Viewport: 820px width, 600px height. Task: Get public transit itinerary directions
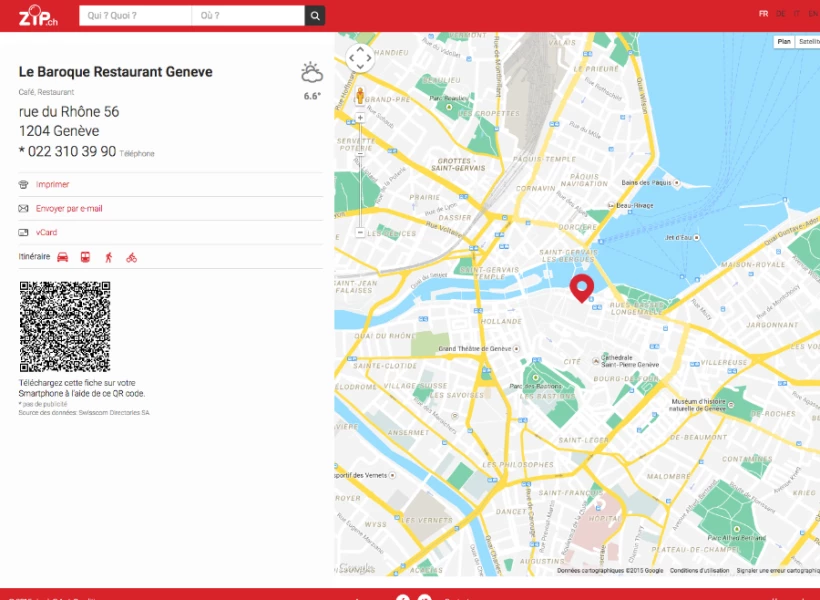(x=85, y=257)
